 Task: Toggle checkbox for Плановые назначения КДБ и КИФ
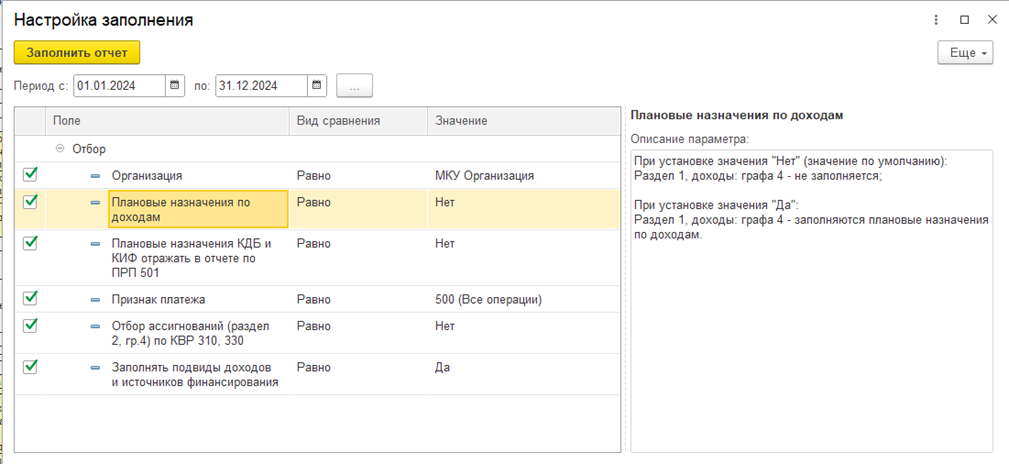tap(30, 243)
